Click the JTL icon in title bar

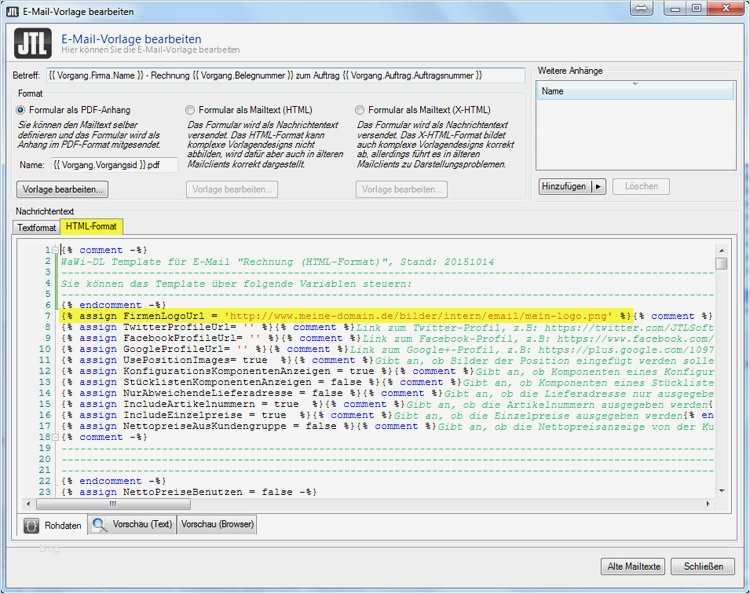coord(14,9)
